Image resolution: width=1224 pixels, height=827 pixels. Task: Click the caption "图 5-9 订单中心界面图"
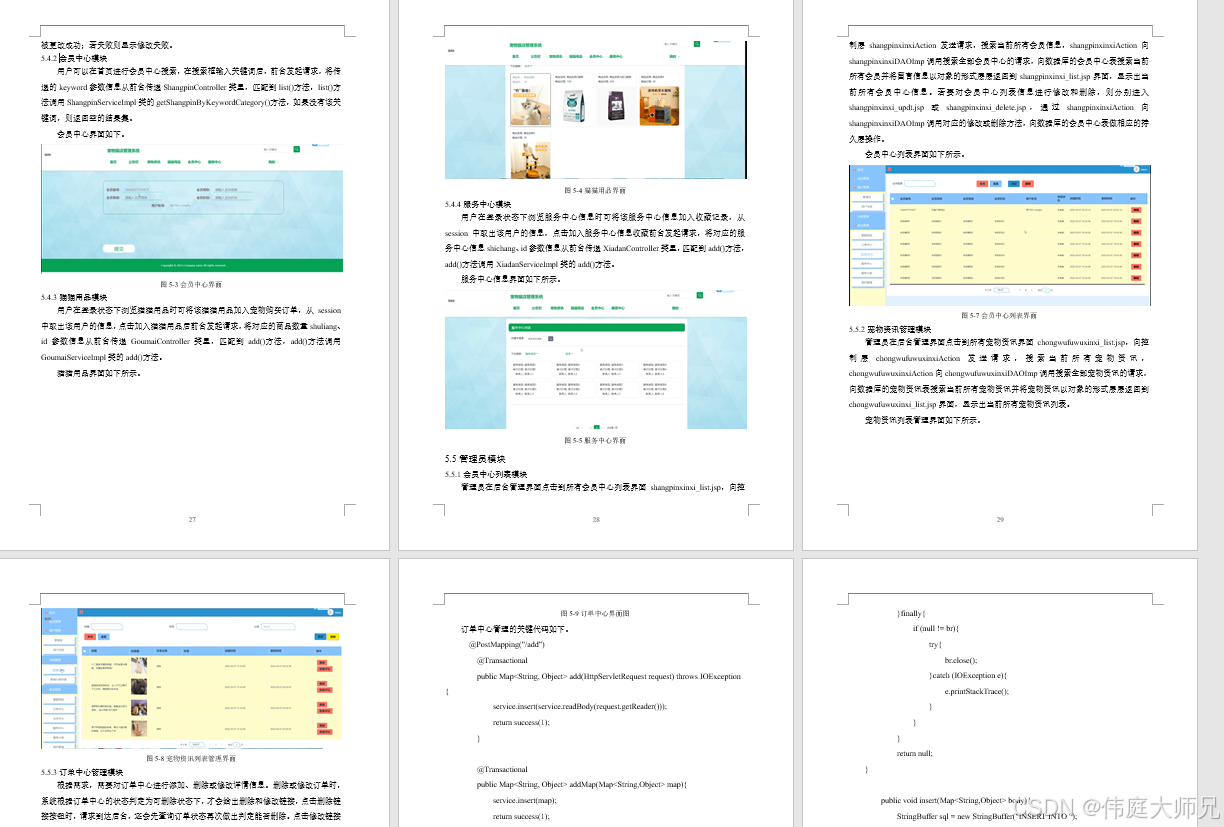pyautogui.click(x=596, y=613)
